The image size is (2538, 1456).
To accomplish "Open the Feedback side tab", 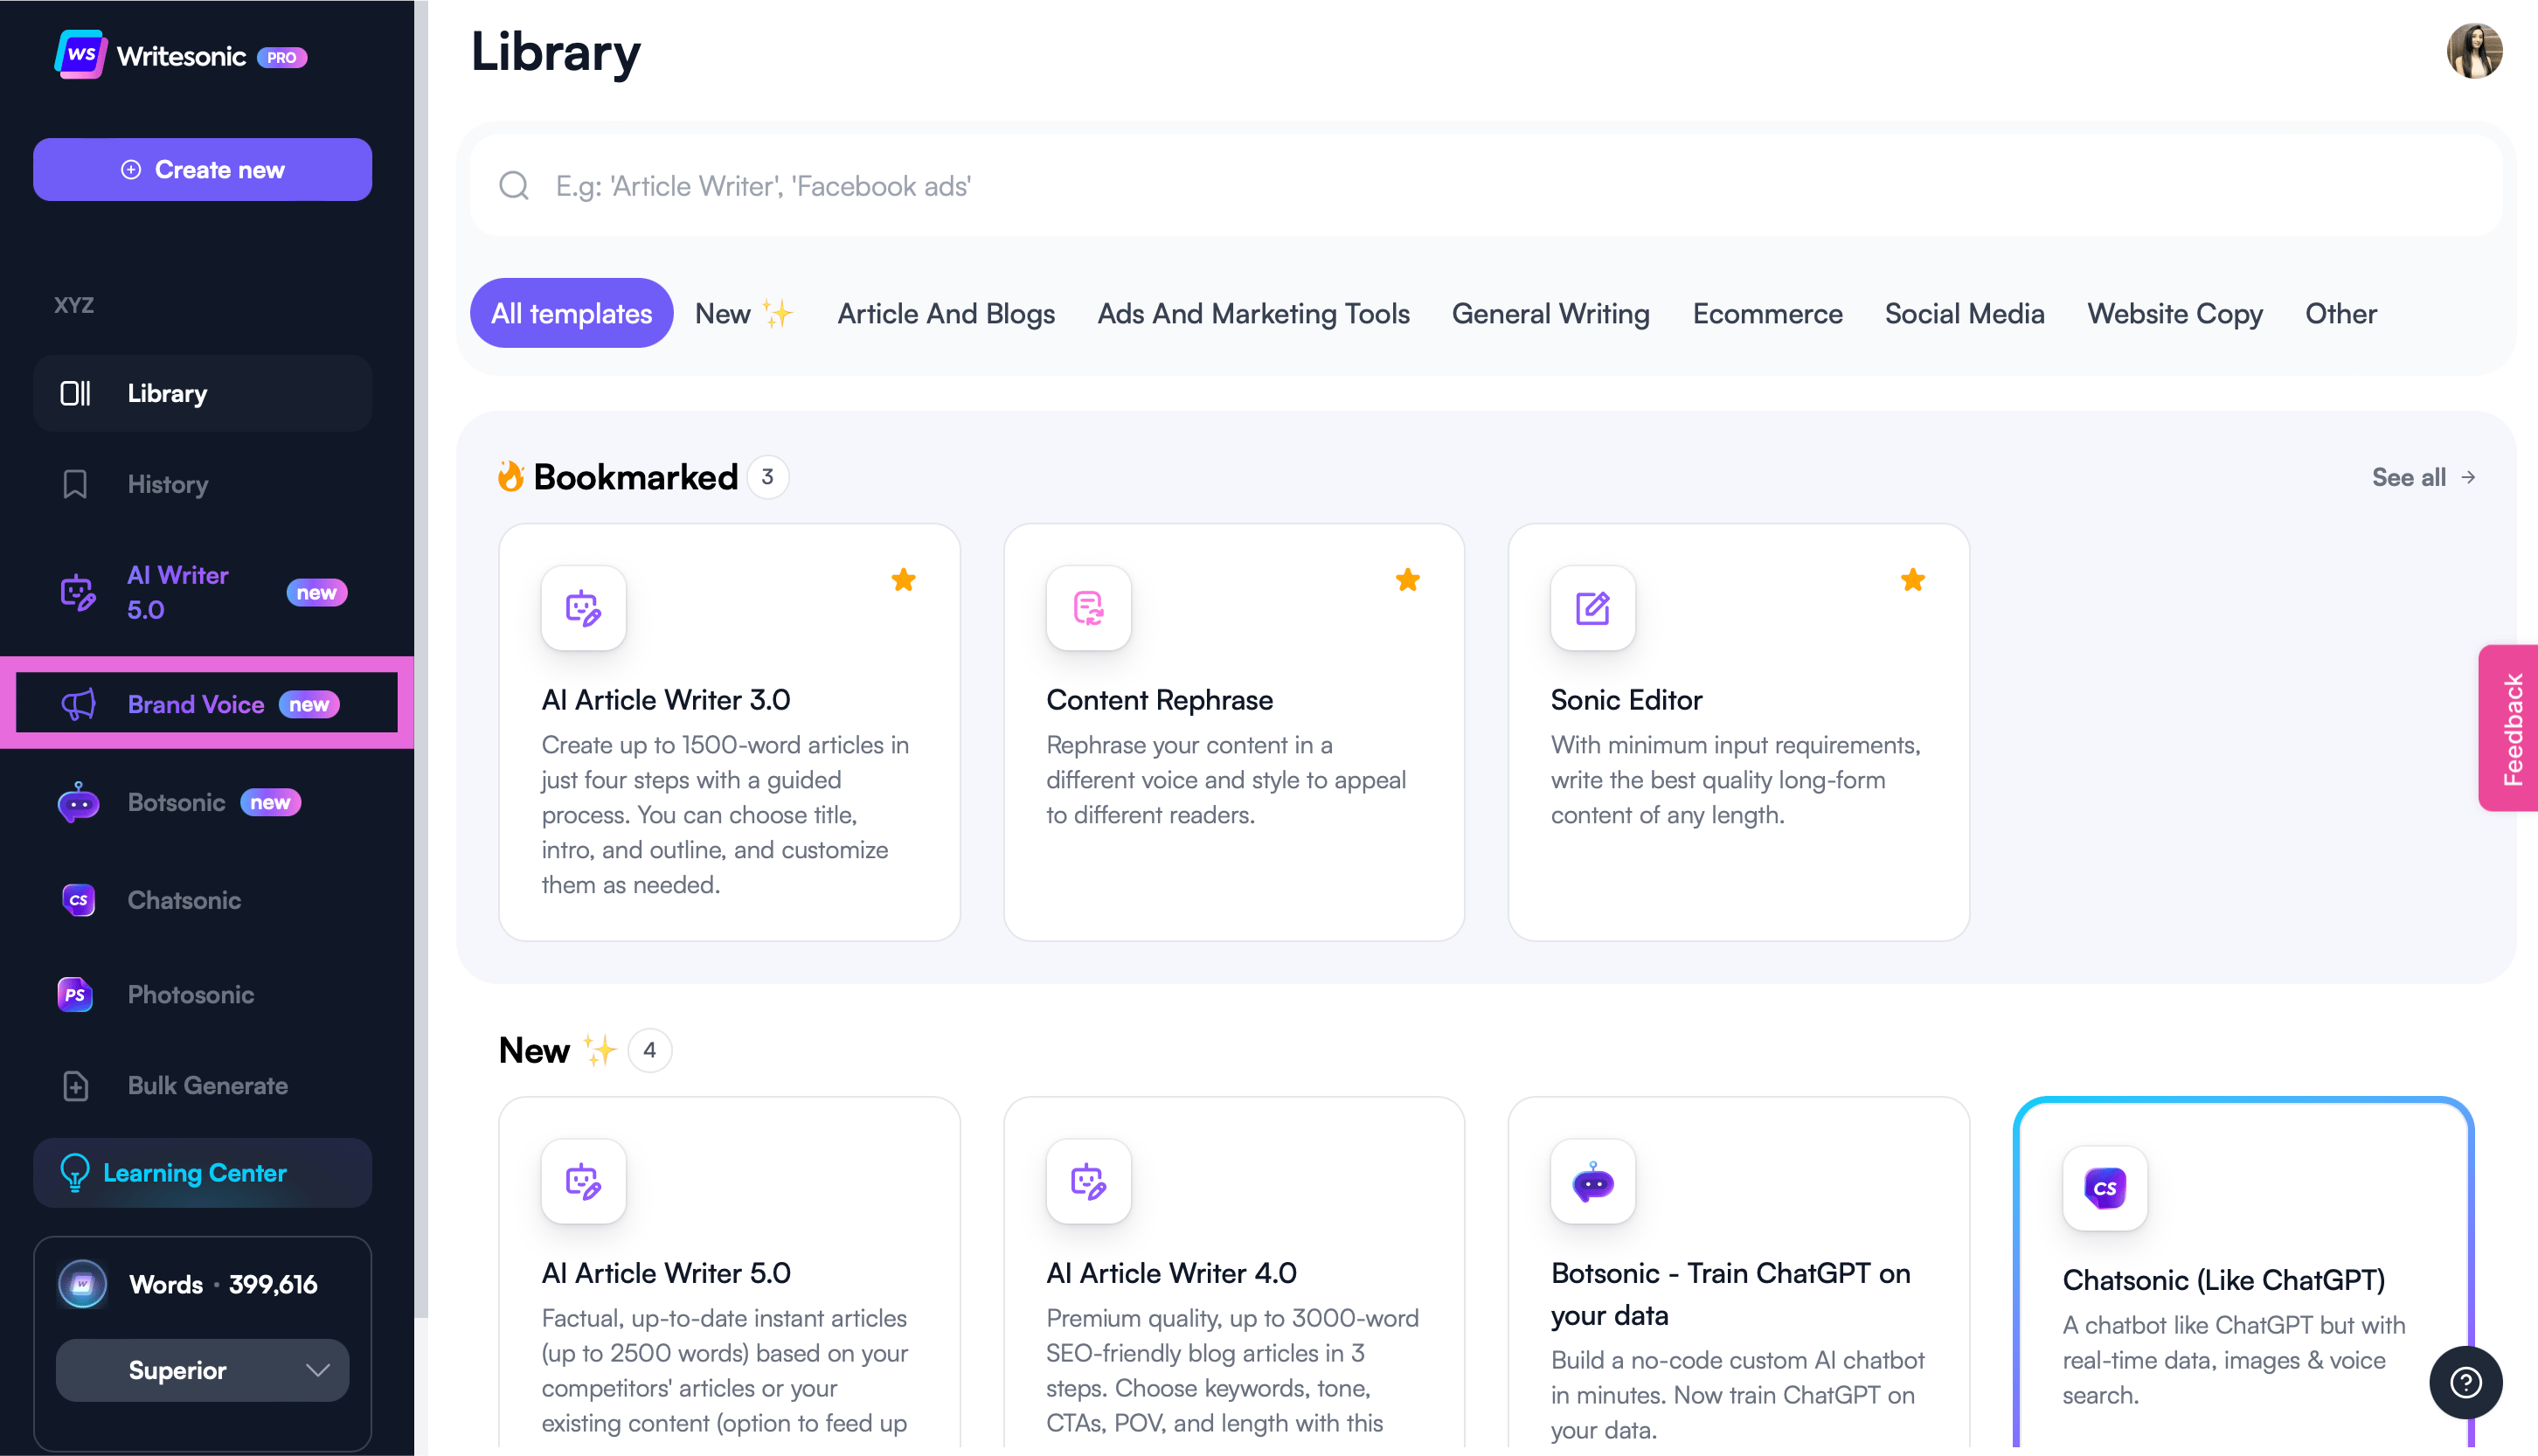I will tap(2508, 728).
